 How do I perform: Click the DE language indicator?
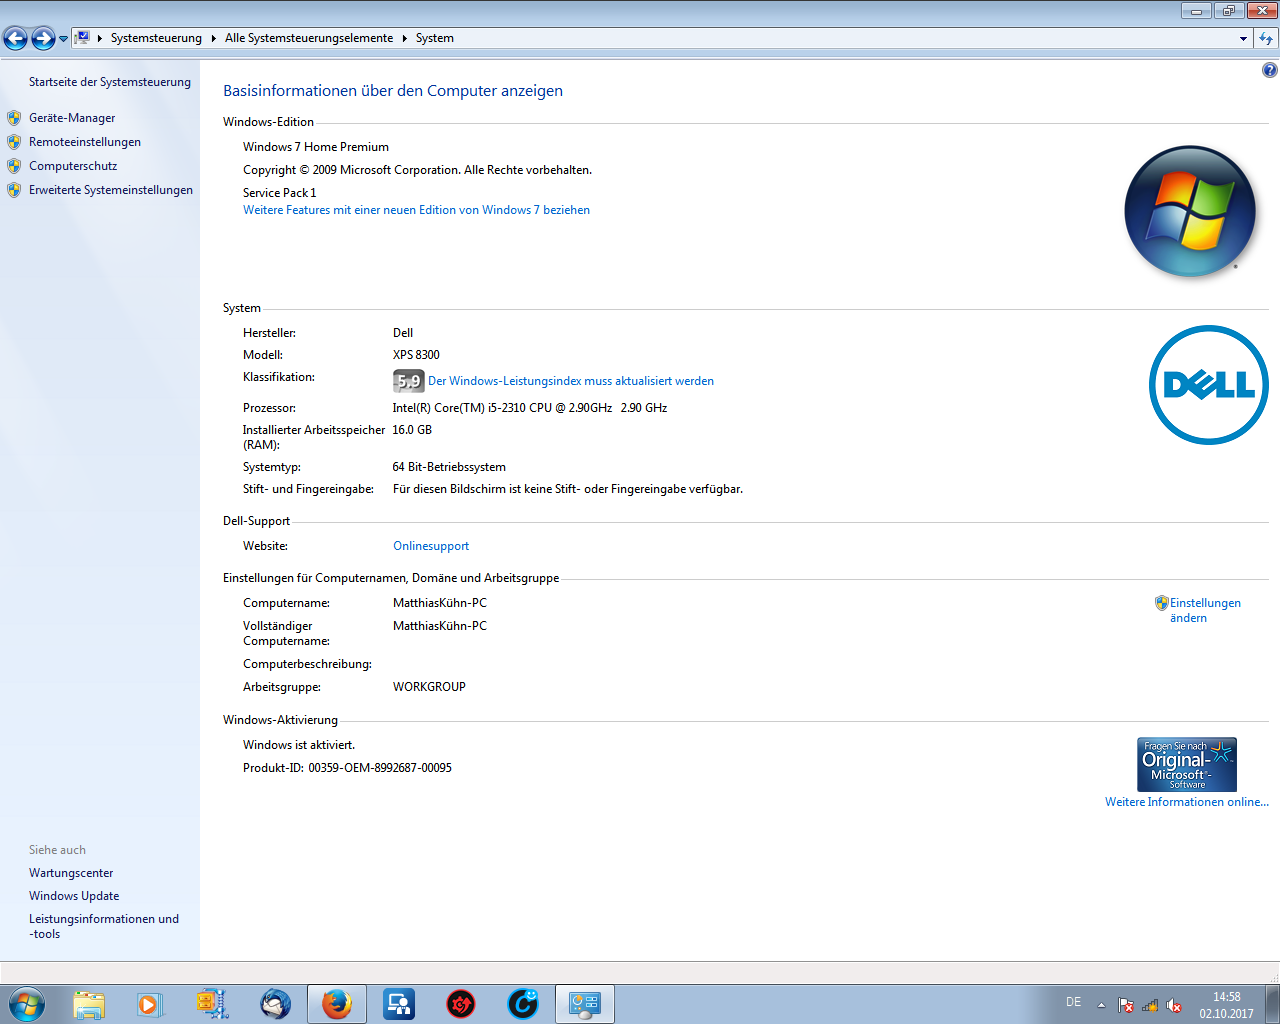pyautogui.click(x=1073, y=1002)
